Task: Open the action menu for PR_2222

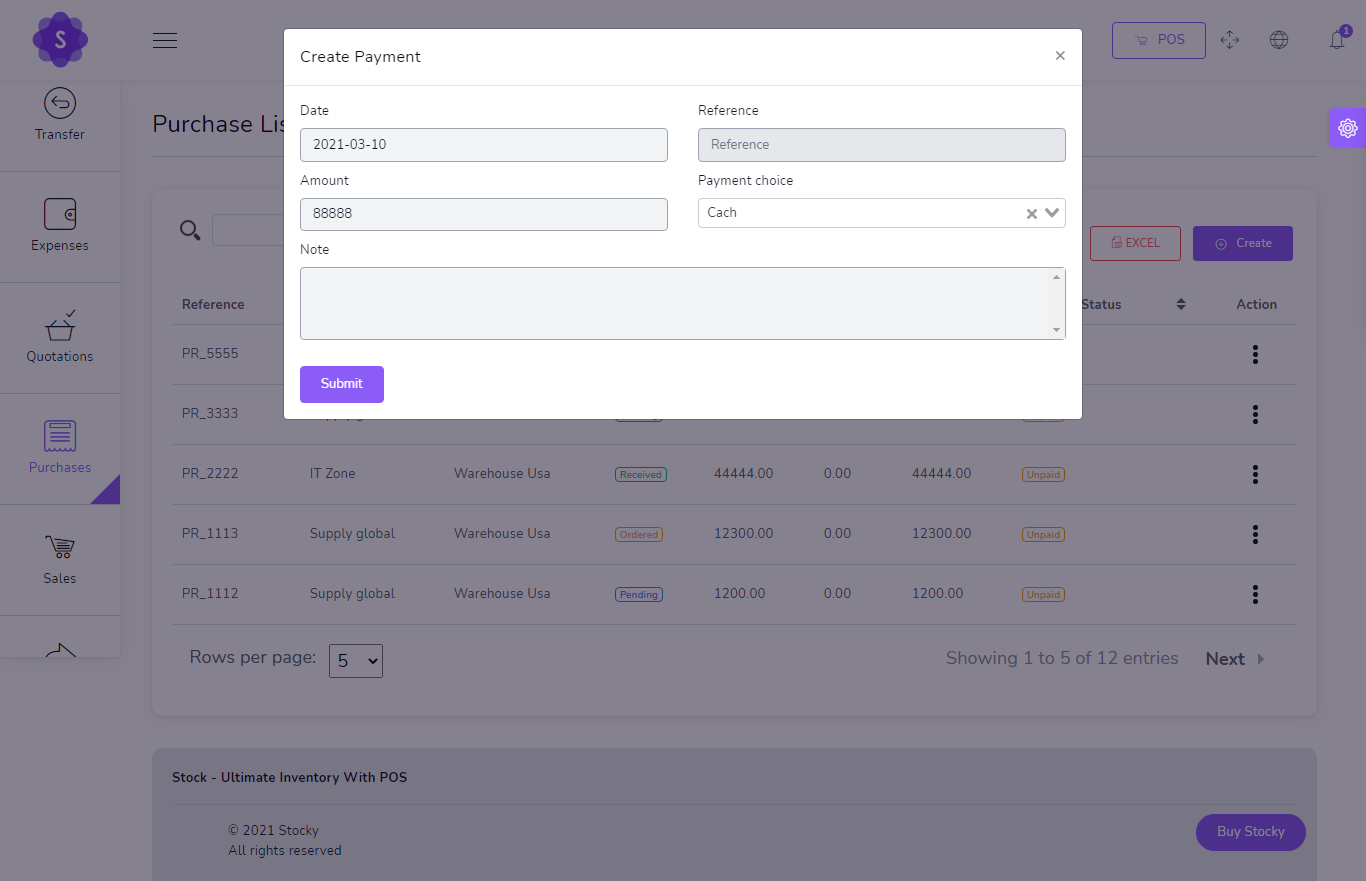Action: [x=1255, y=474]
